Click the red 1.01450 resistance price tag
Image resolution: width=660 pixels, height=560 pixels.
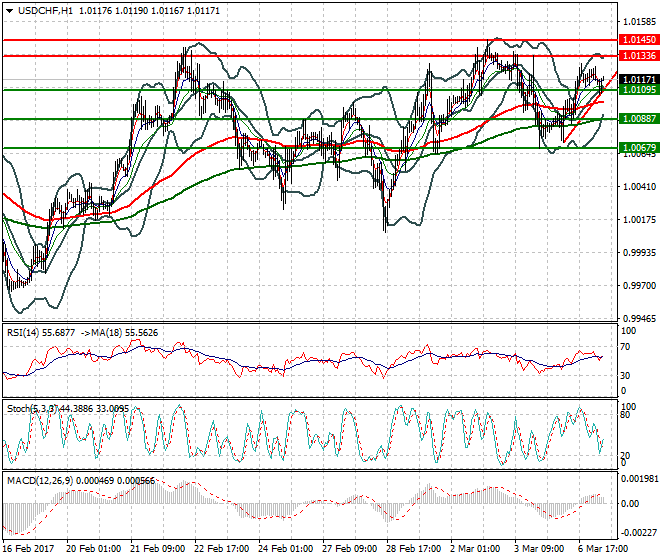coord(638,41)
